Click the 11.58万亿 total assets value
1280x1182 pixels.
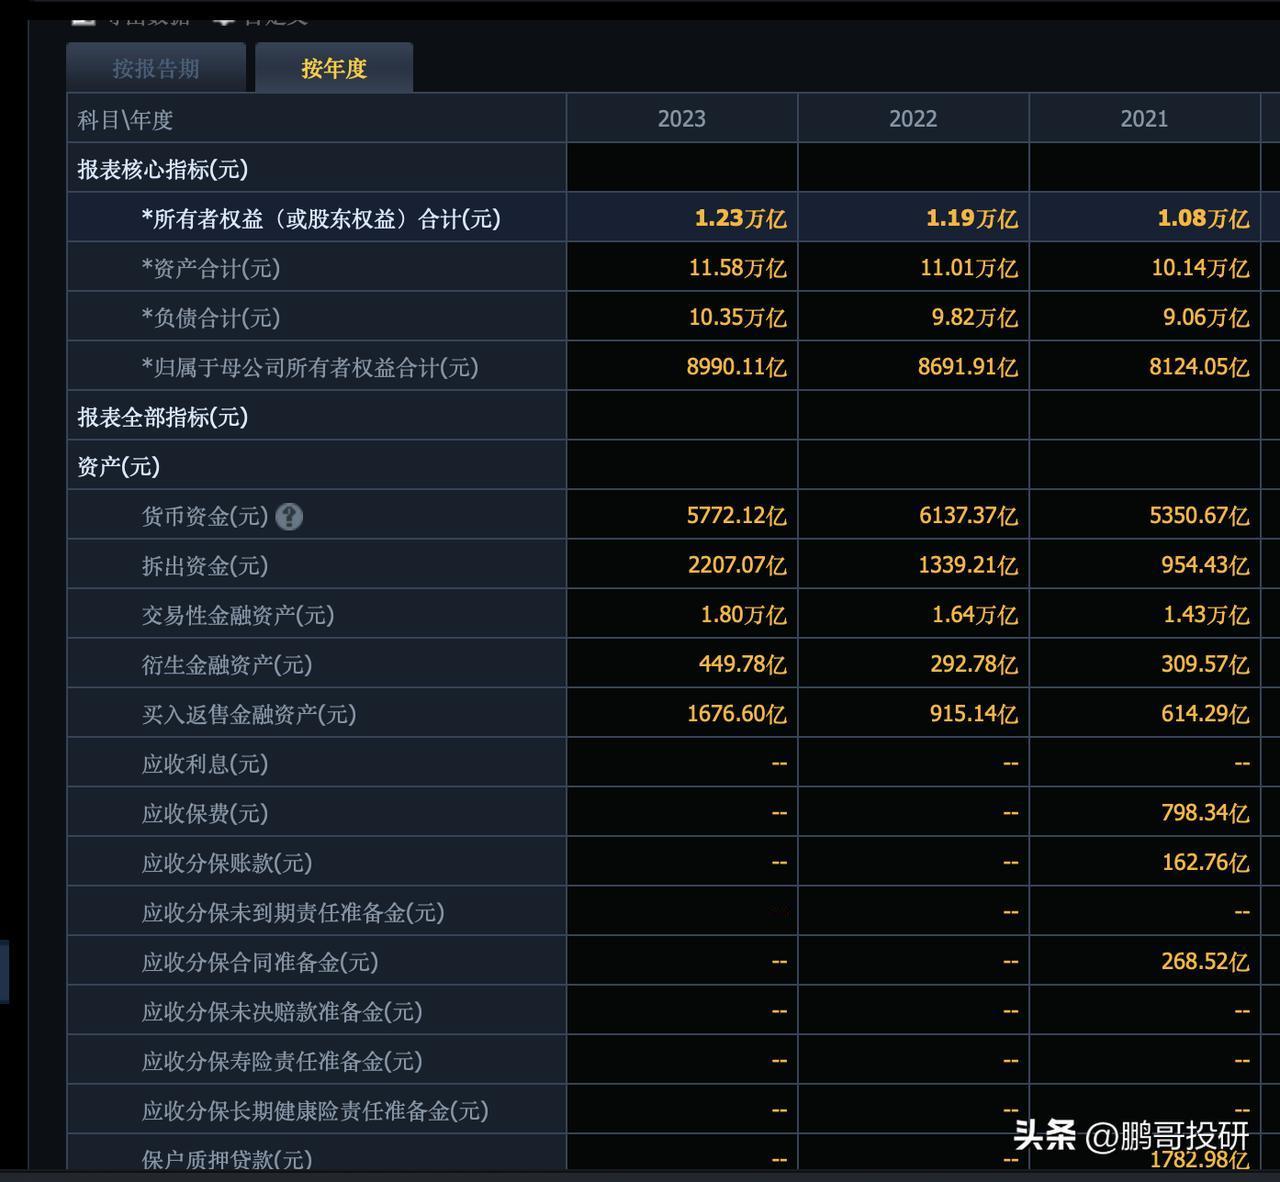(x=737, y=268)
